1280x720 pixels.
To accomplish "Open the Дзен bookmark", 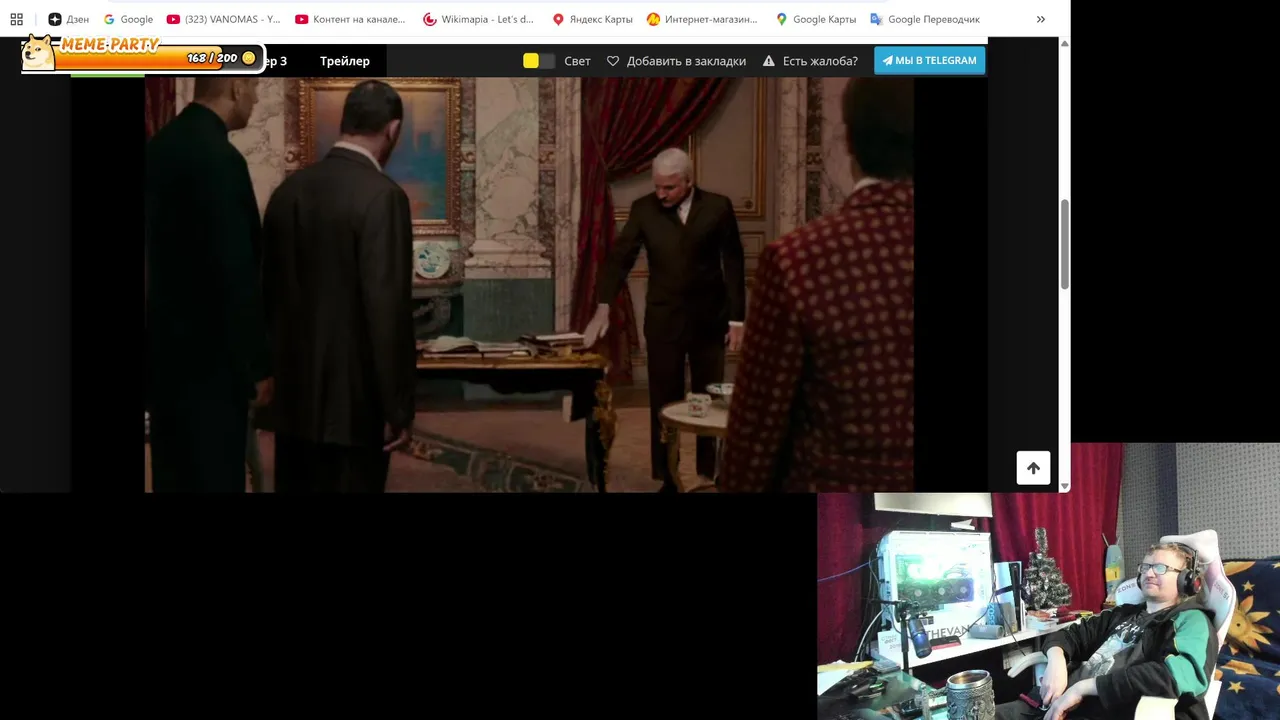I will click(68, 19).
